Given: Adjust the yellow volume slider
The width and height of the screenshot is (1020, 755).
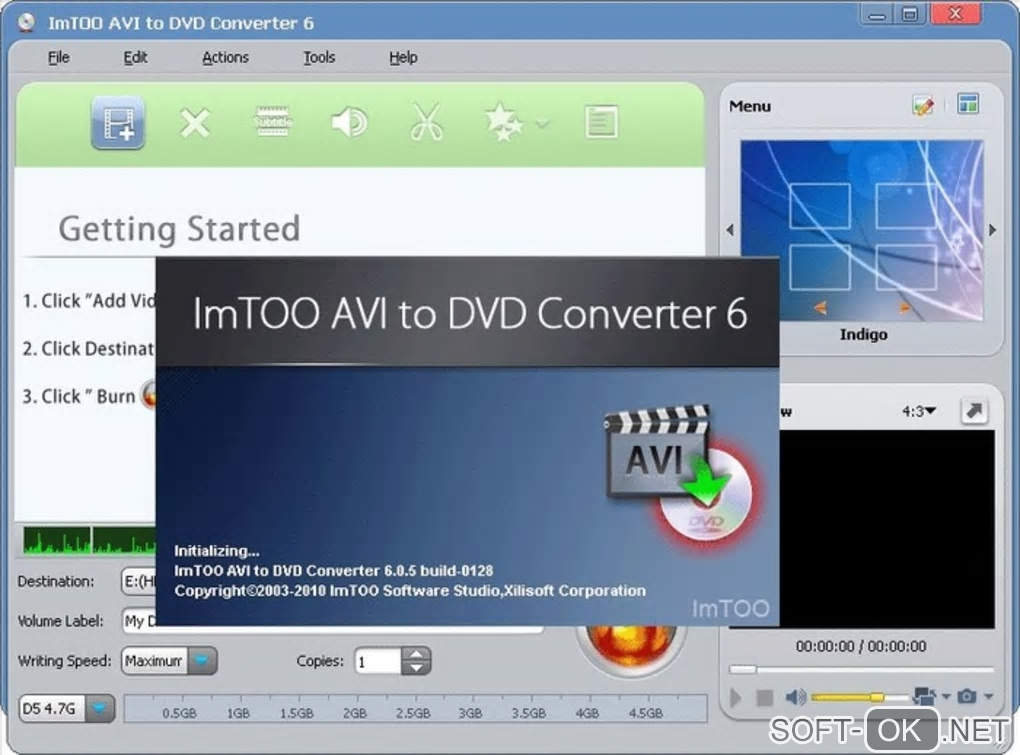Looking at the screenshot, I should [x=859, y=697].
